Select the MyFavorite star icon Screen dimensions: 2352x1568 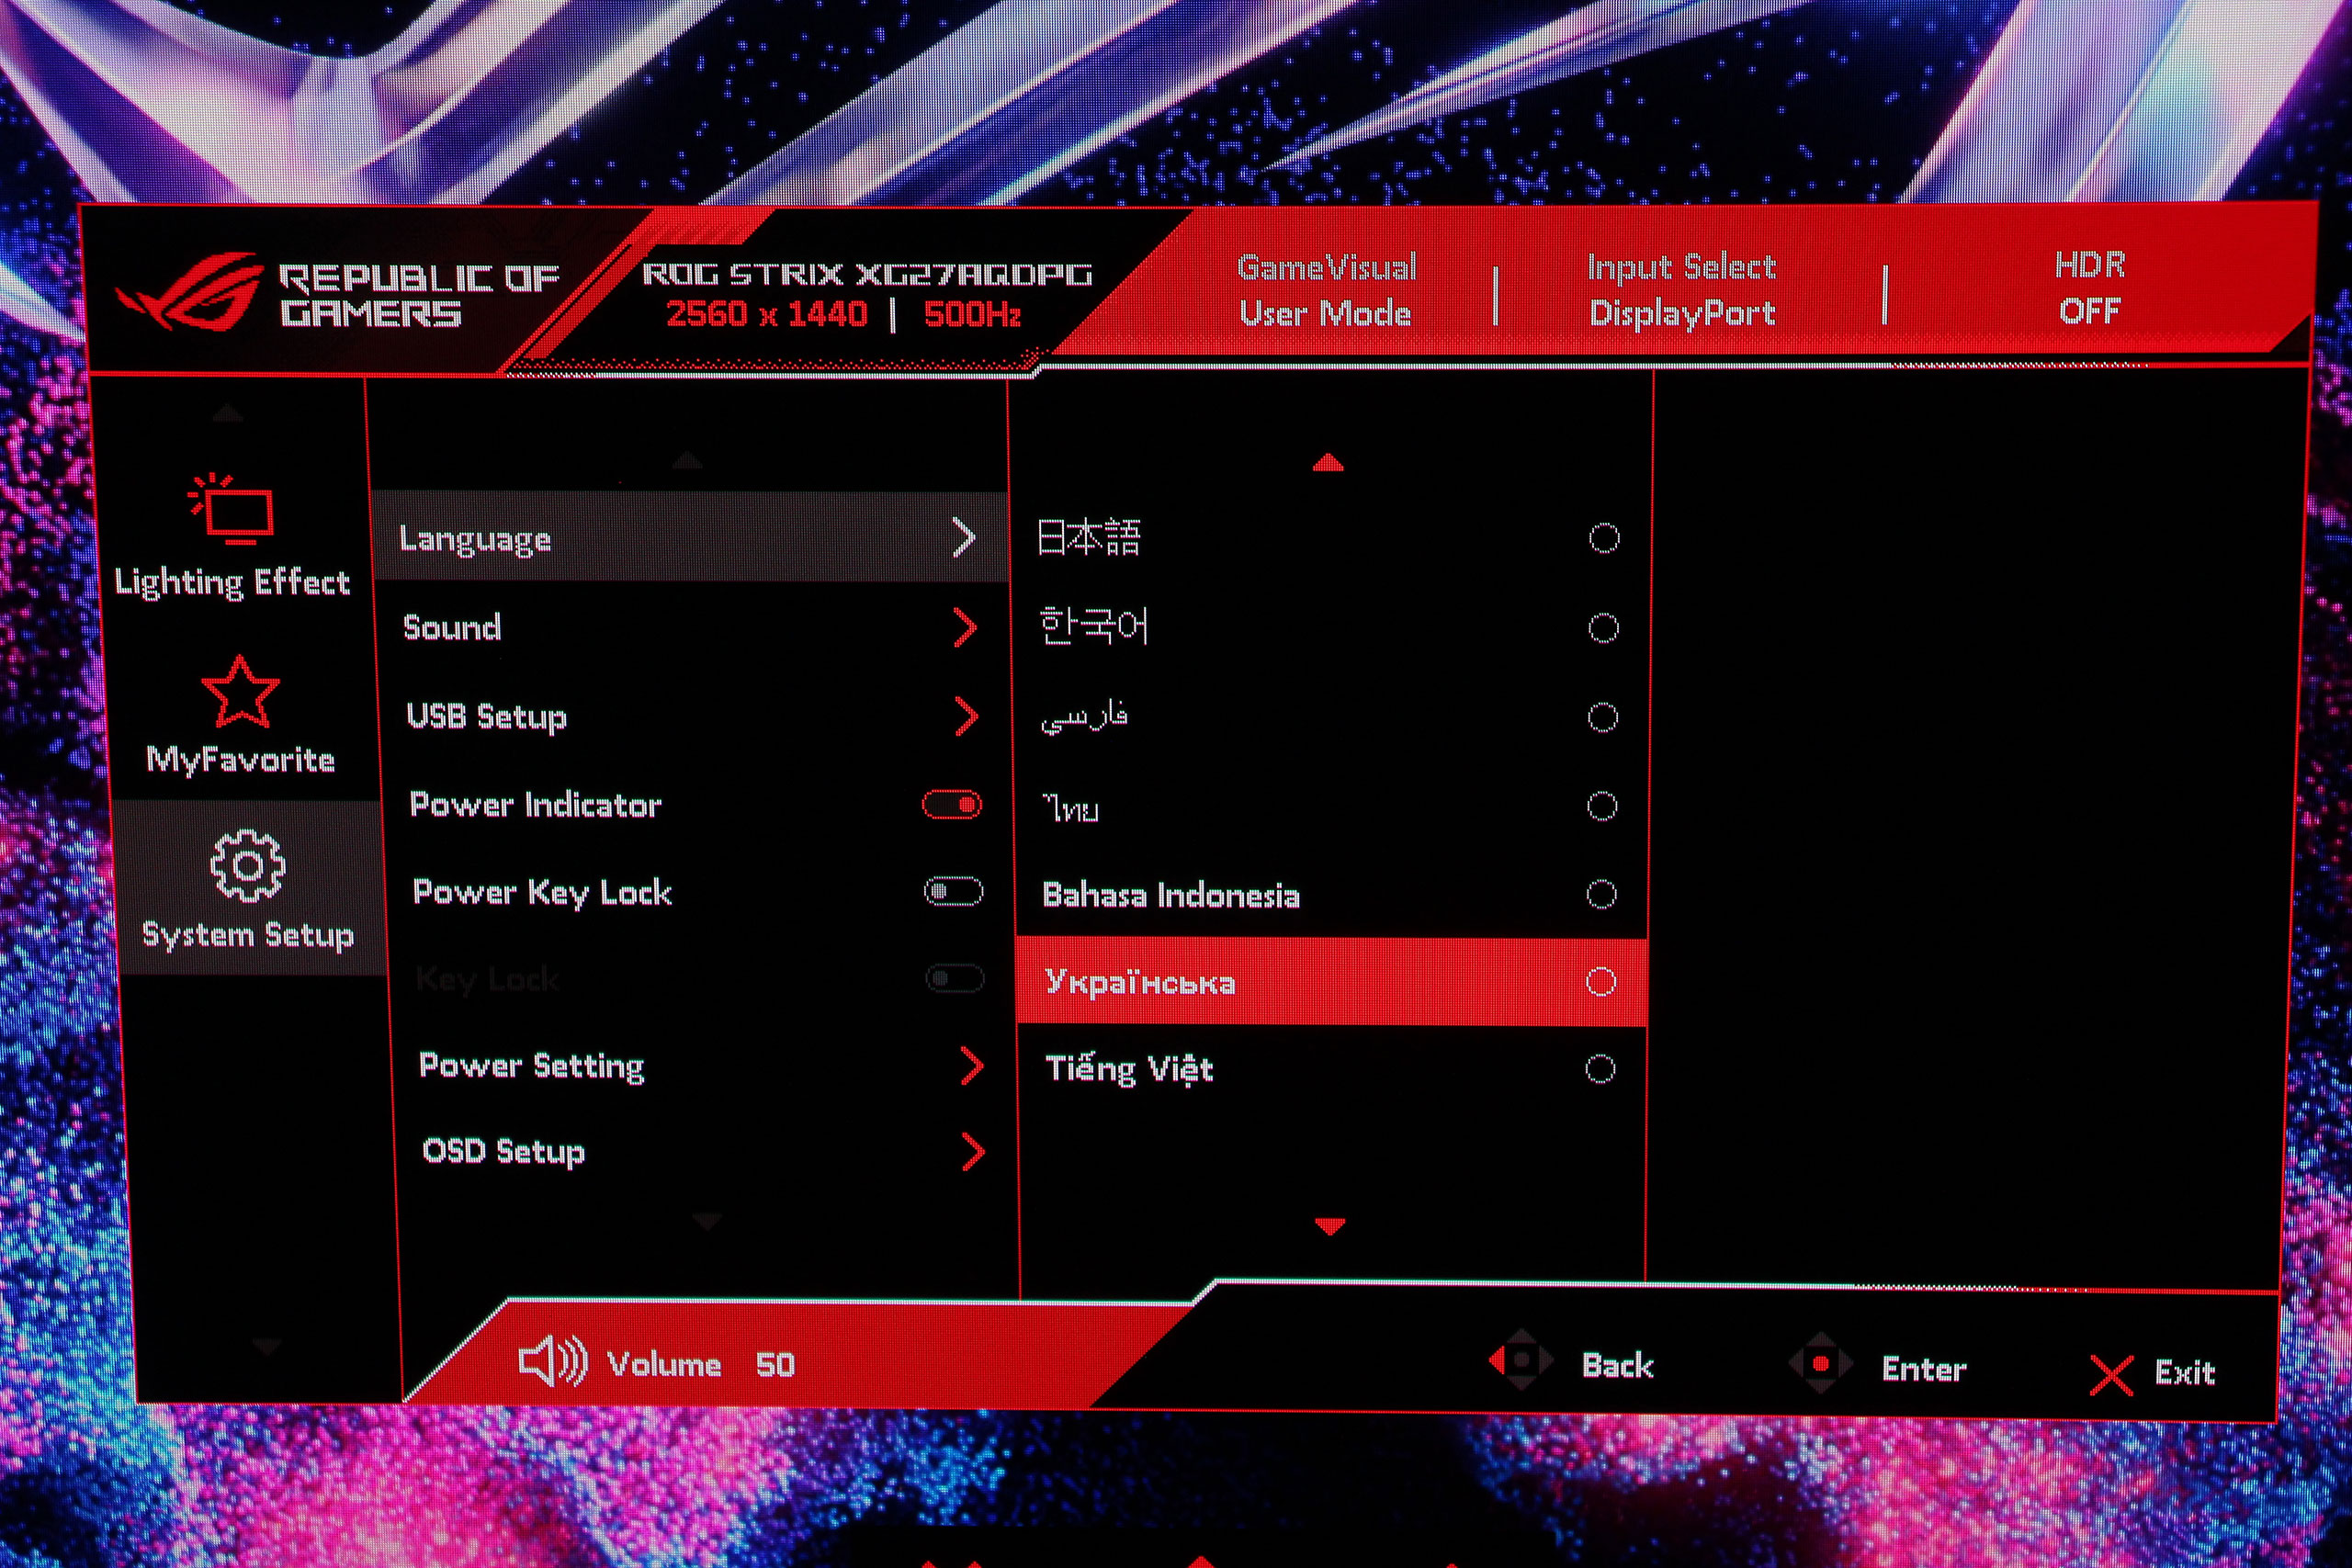240,692
